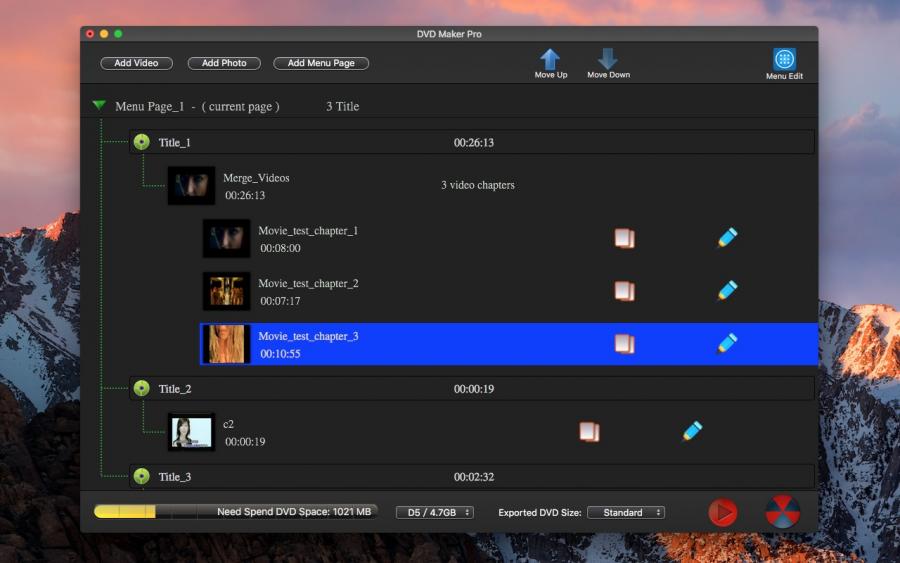Select the highlighted Movie_test_chapter_3 row
This screenshot has height=563, width=900.
[509, 344]
